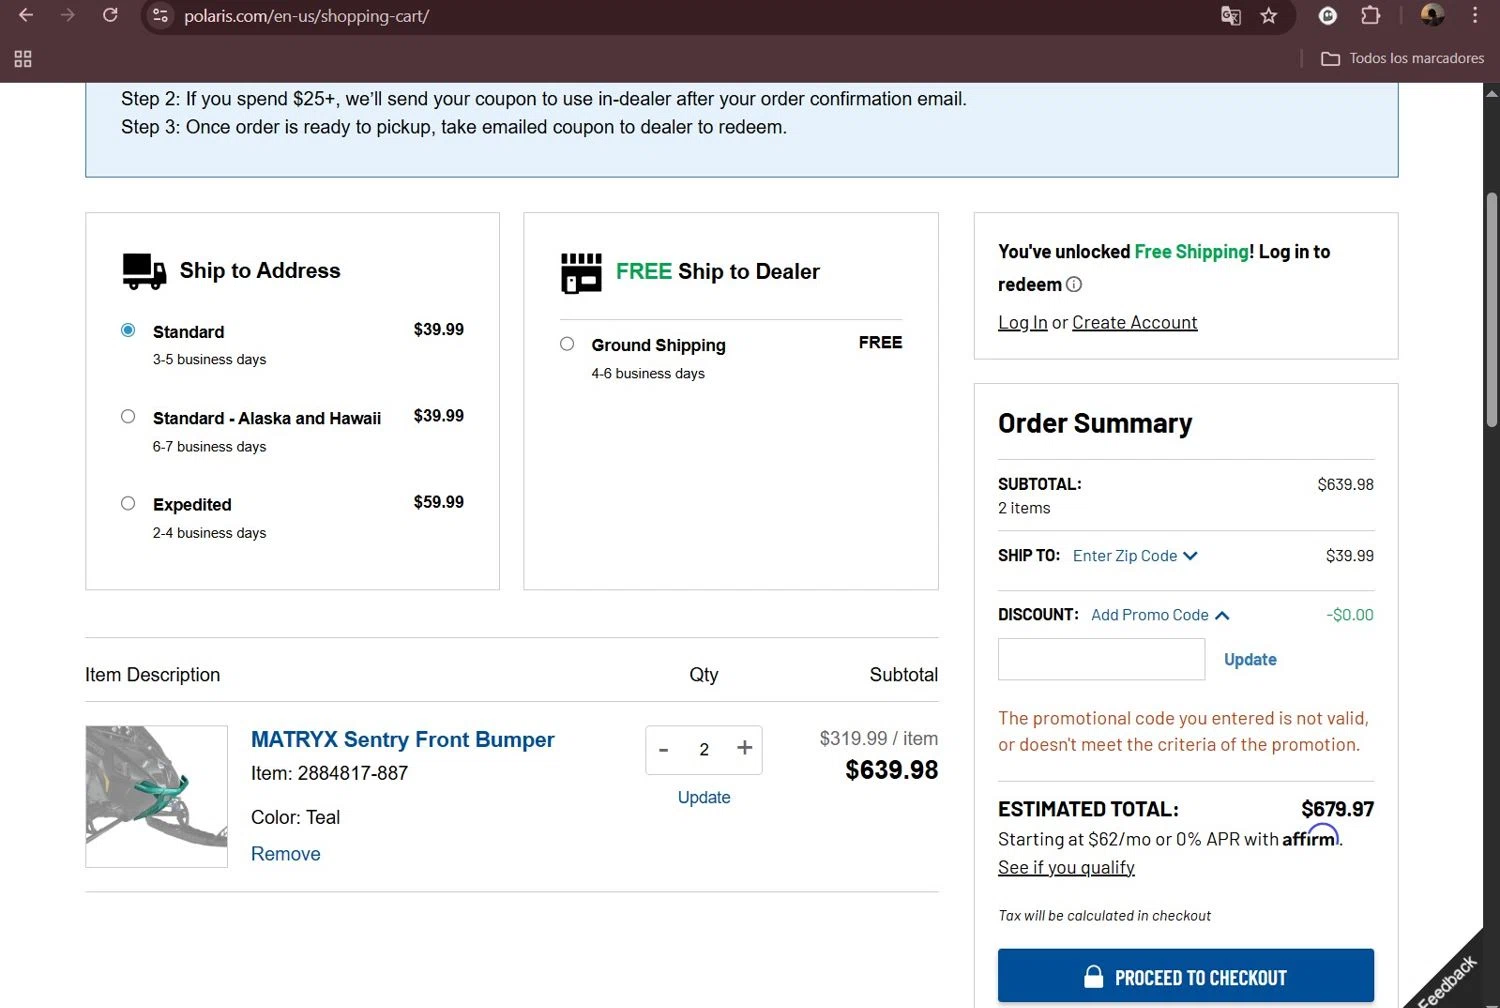The width and height of the screenshot is (1500, 1008).
Task: Click the Order Summary heading
Action: [x=1095, y=424]
